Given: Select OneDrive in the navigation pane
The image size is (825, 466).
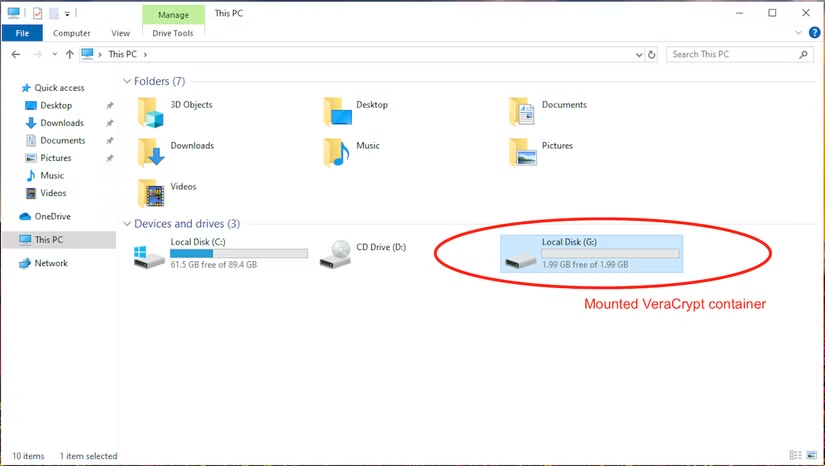Looking at the screenshot, I should (52, 216).
